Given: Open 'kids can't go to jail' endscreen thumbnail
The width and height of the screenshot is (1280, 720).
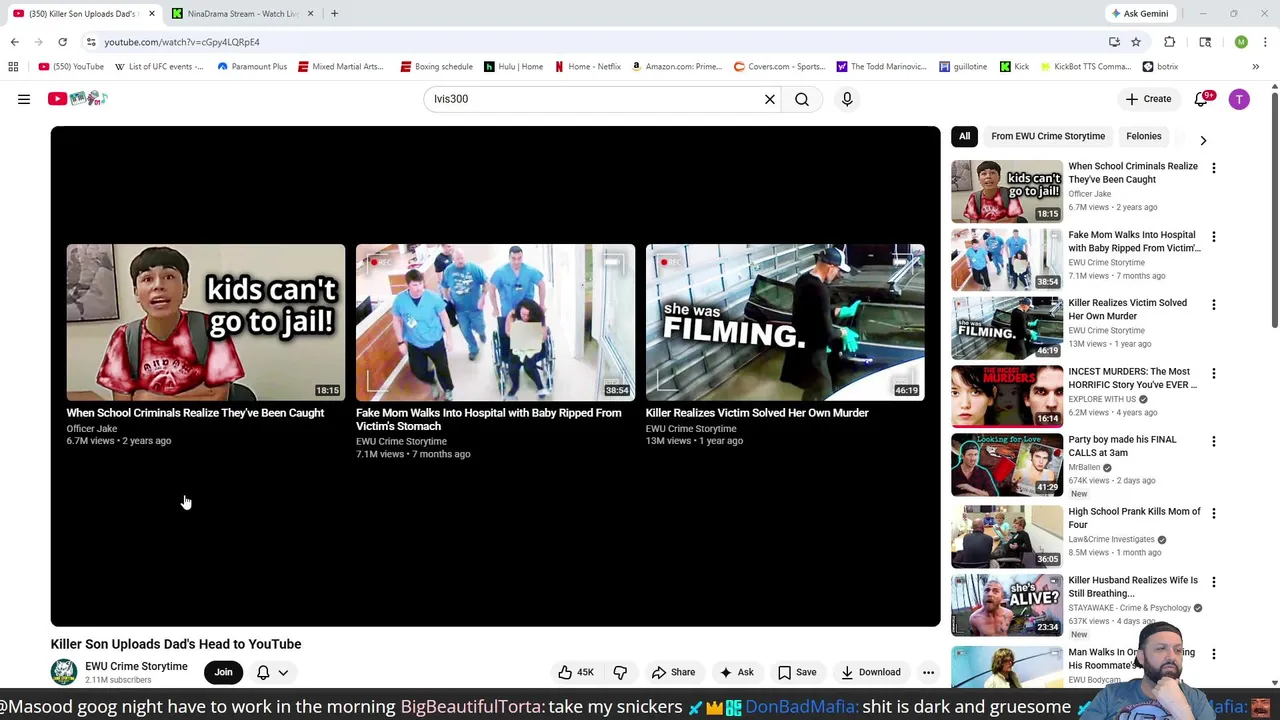Looking at the screenshot, I should pos(205,322).
